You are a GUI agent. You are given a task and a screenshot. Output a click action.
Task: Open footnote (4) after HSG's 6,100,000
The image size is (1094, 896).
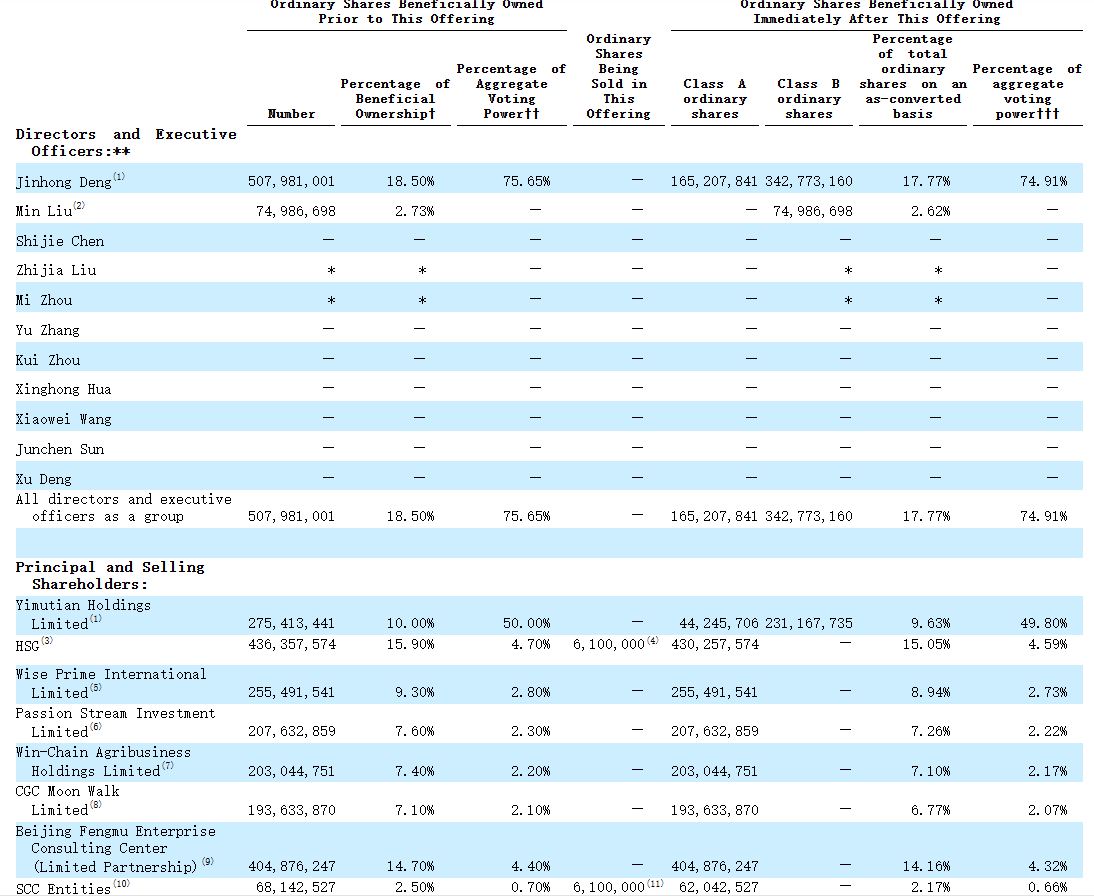click(653, 640)
